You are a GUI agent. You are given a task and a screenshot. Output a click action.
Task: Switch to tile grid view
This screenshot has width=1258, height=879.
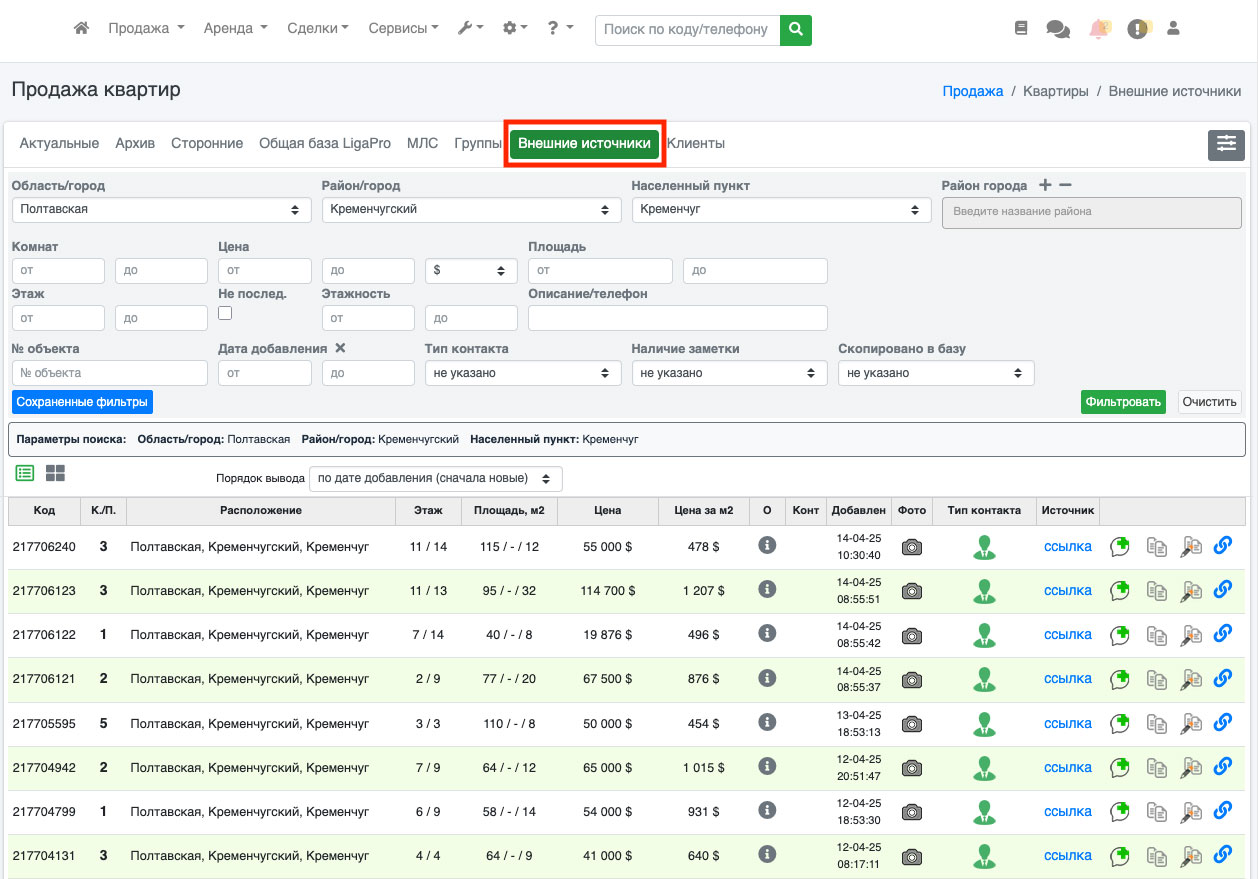pos(55,473)
